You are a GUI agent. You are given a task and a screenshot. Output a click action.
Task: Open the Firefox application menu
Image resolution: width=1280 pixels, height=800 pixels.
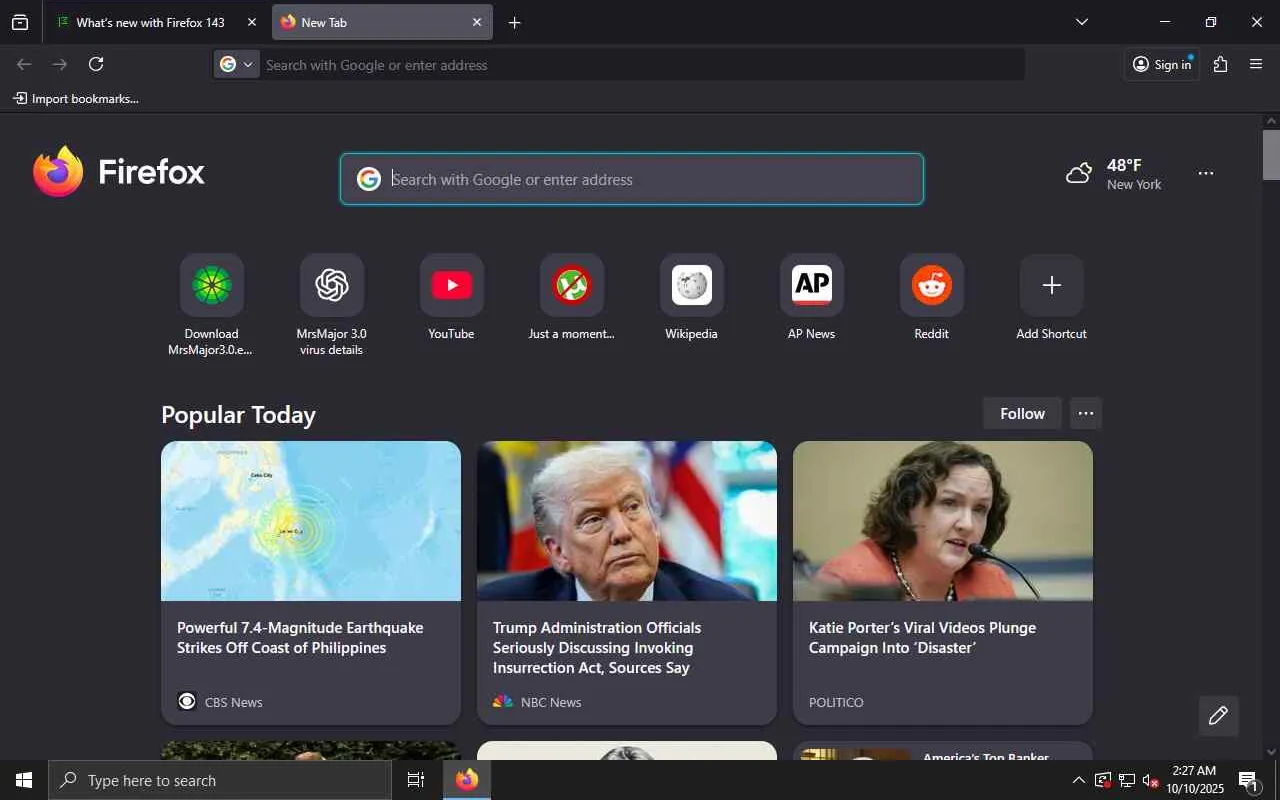pos(1256,64)
